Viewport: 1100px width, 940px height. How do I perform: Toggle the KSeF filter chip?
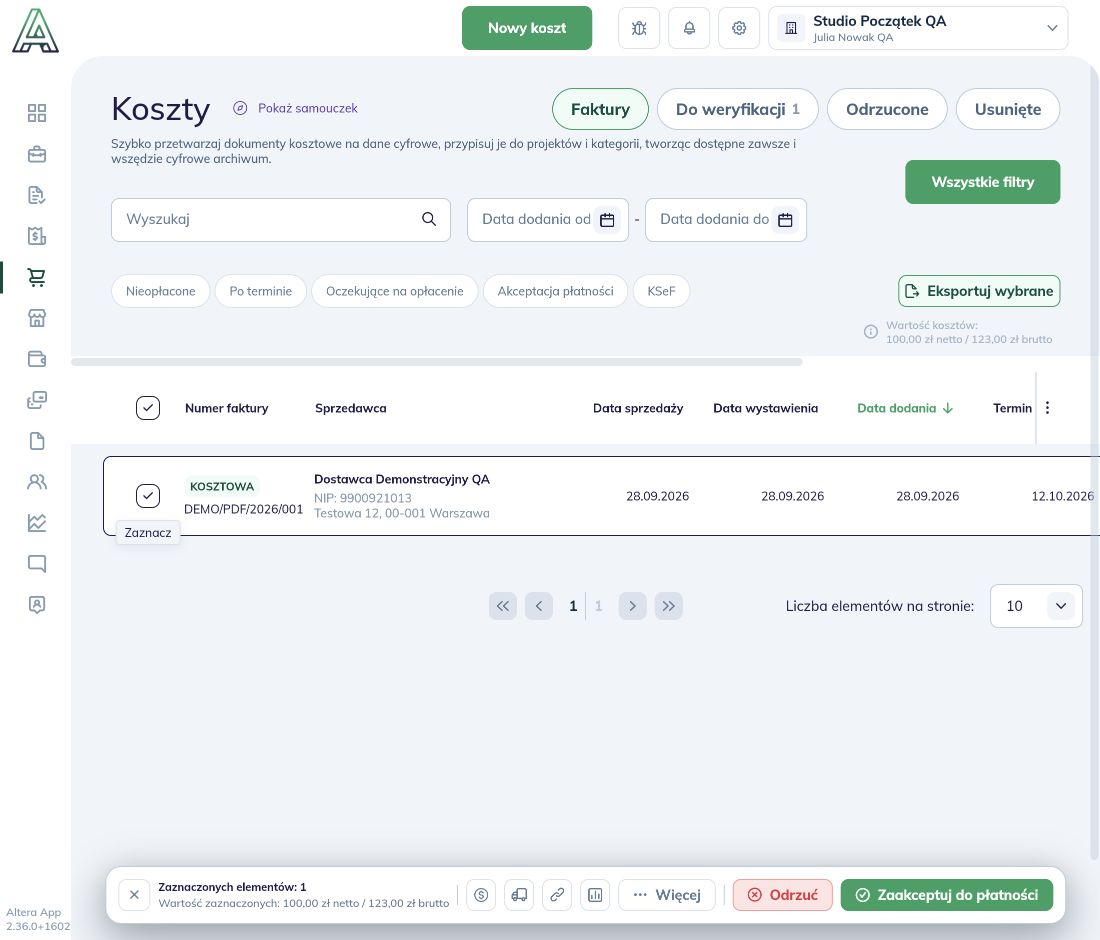point(661,291)
